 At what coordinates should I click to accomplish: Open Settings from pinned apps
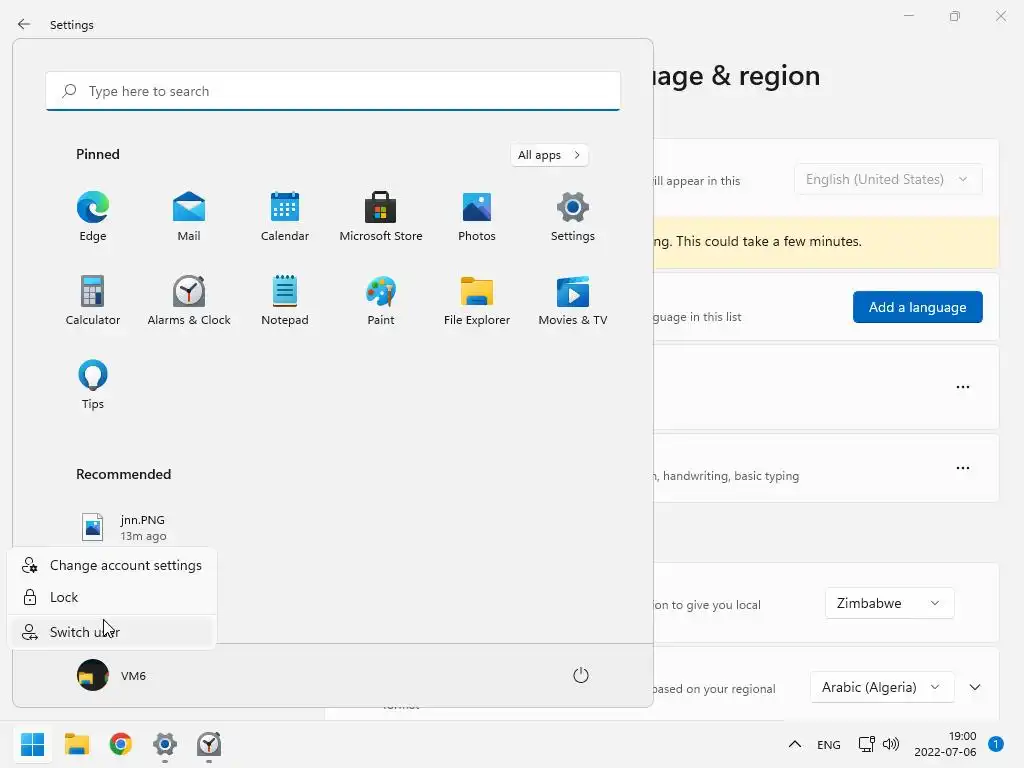[573, 216]
